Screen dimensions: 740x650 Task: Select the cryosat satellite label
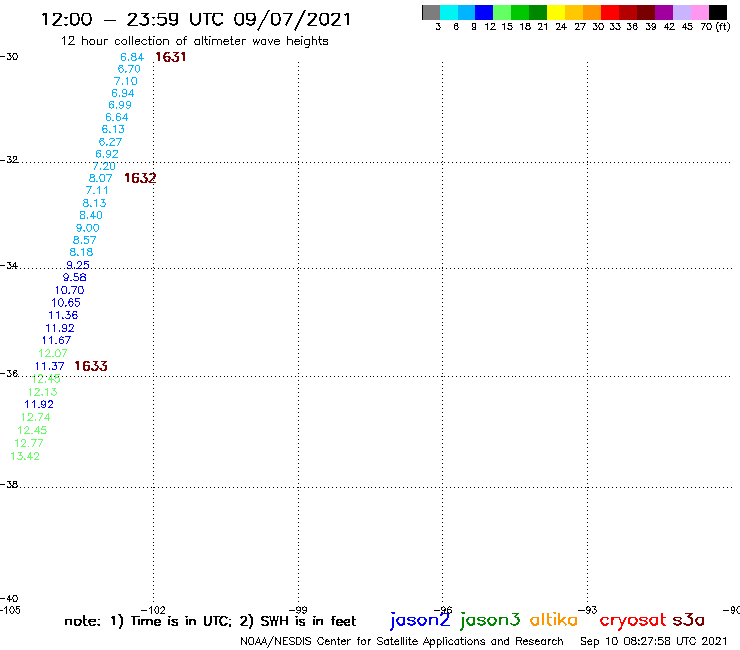click(x=633, y=620)
